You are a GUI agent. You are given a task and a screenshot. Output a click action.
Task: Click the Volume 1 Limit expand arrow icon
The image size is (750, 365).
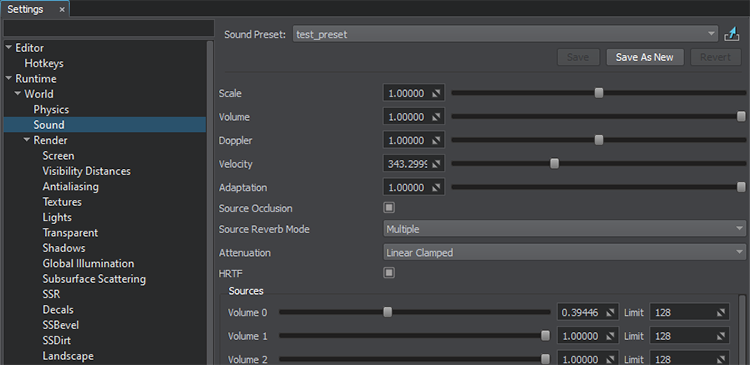pyautogui.click(x=720, y=336)
